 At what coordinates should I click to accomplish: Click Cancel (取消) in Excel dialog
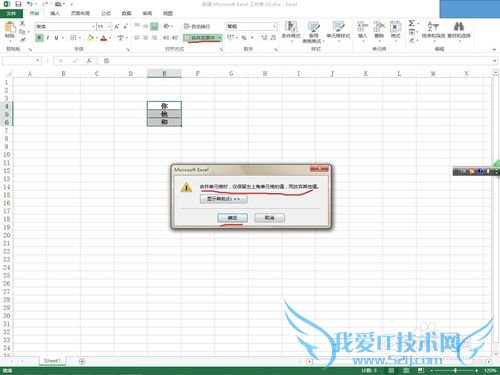(x=269, y=218)
